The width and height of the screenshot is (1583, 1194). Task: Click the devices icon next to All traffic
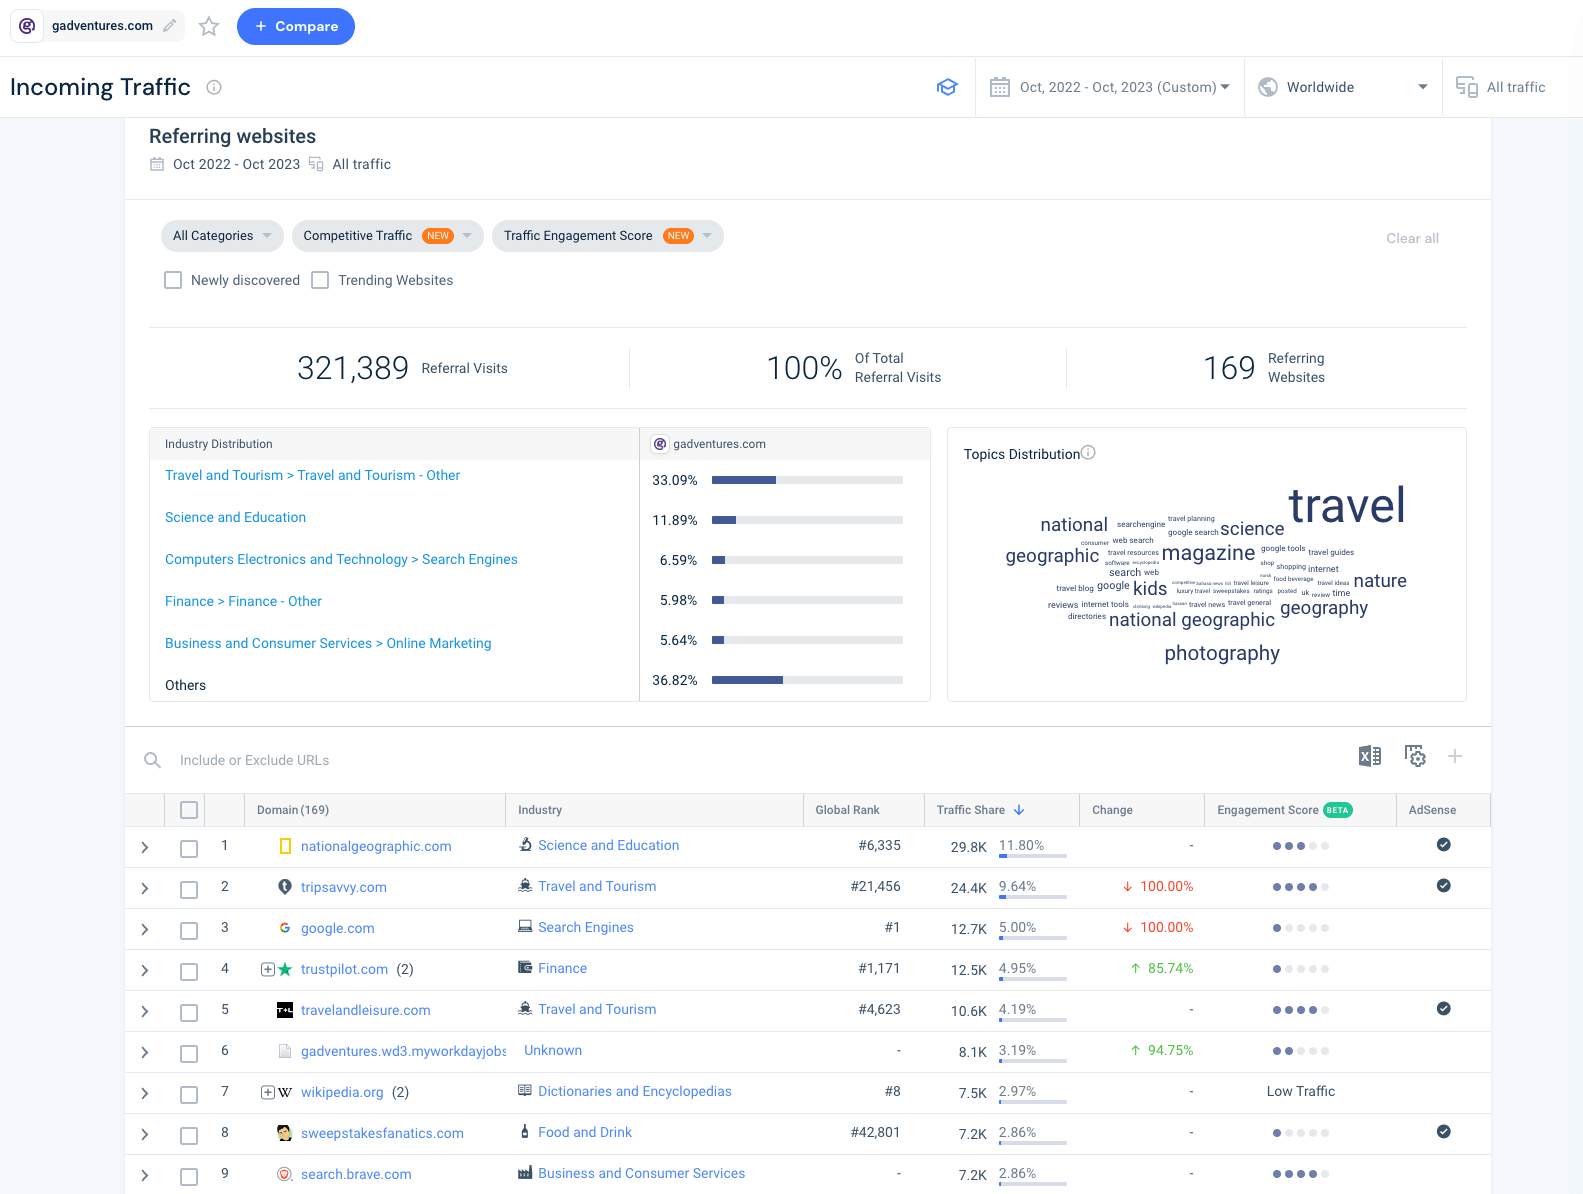[1467, 87]
